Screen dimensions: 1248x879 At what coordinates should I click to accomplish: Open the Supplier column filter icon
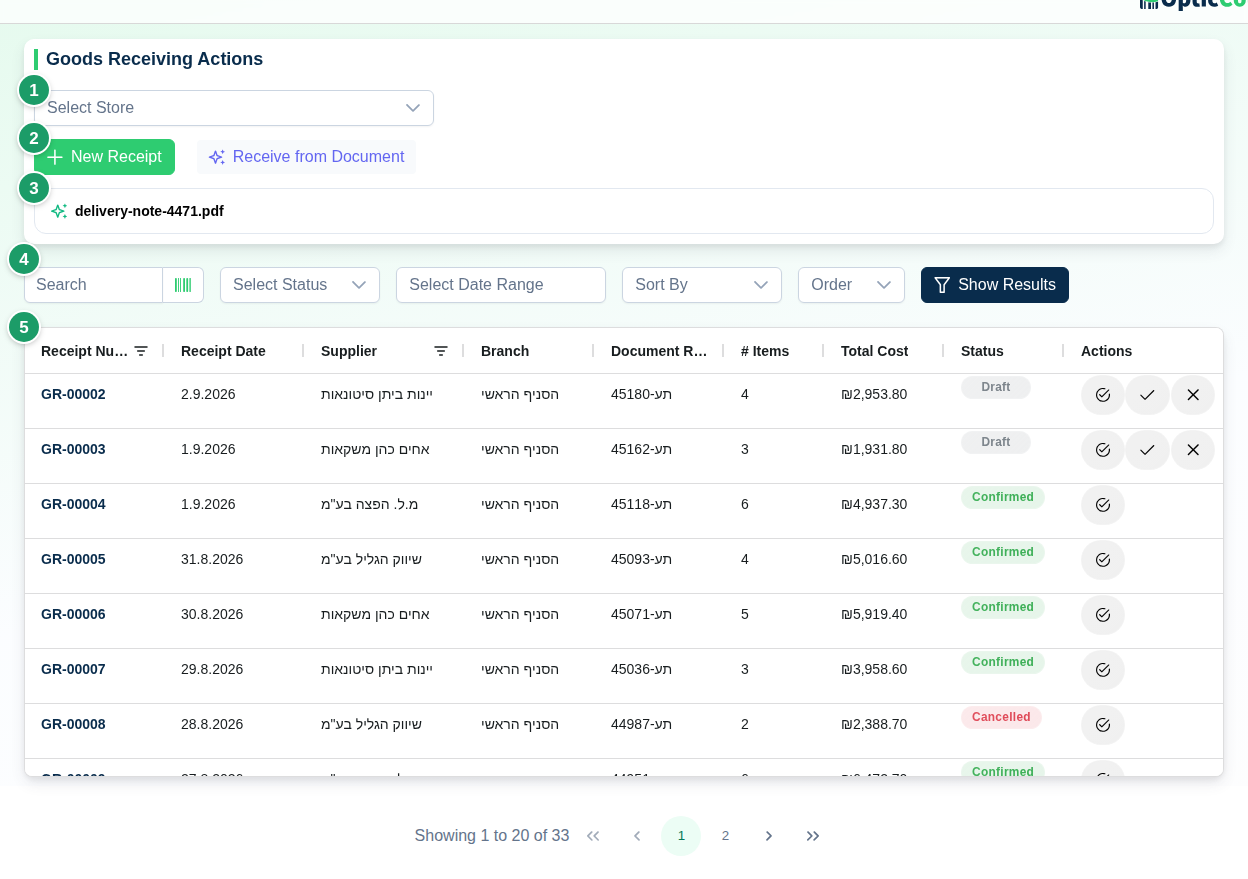coord(441,351)
